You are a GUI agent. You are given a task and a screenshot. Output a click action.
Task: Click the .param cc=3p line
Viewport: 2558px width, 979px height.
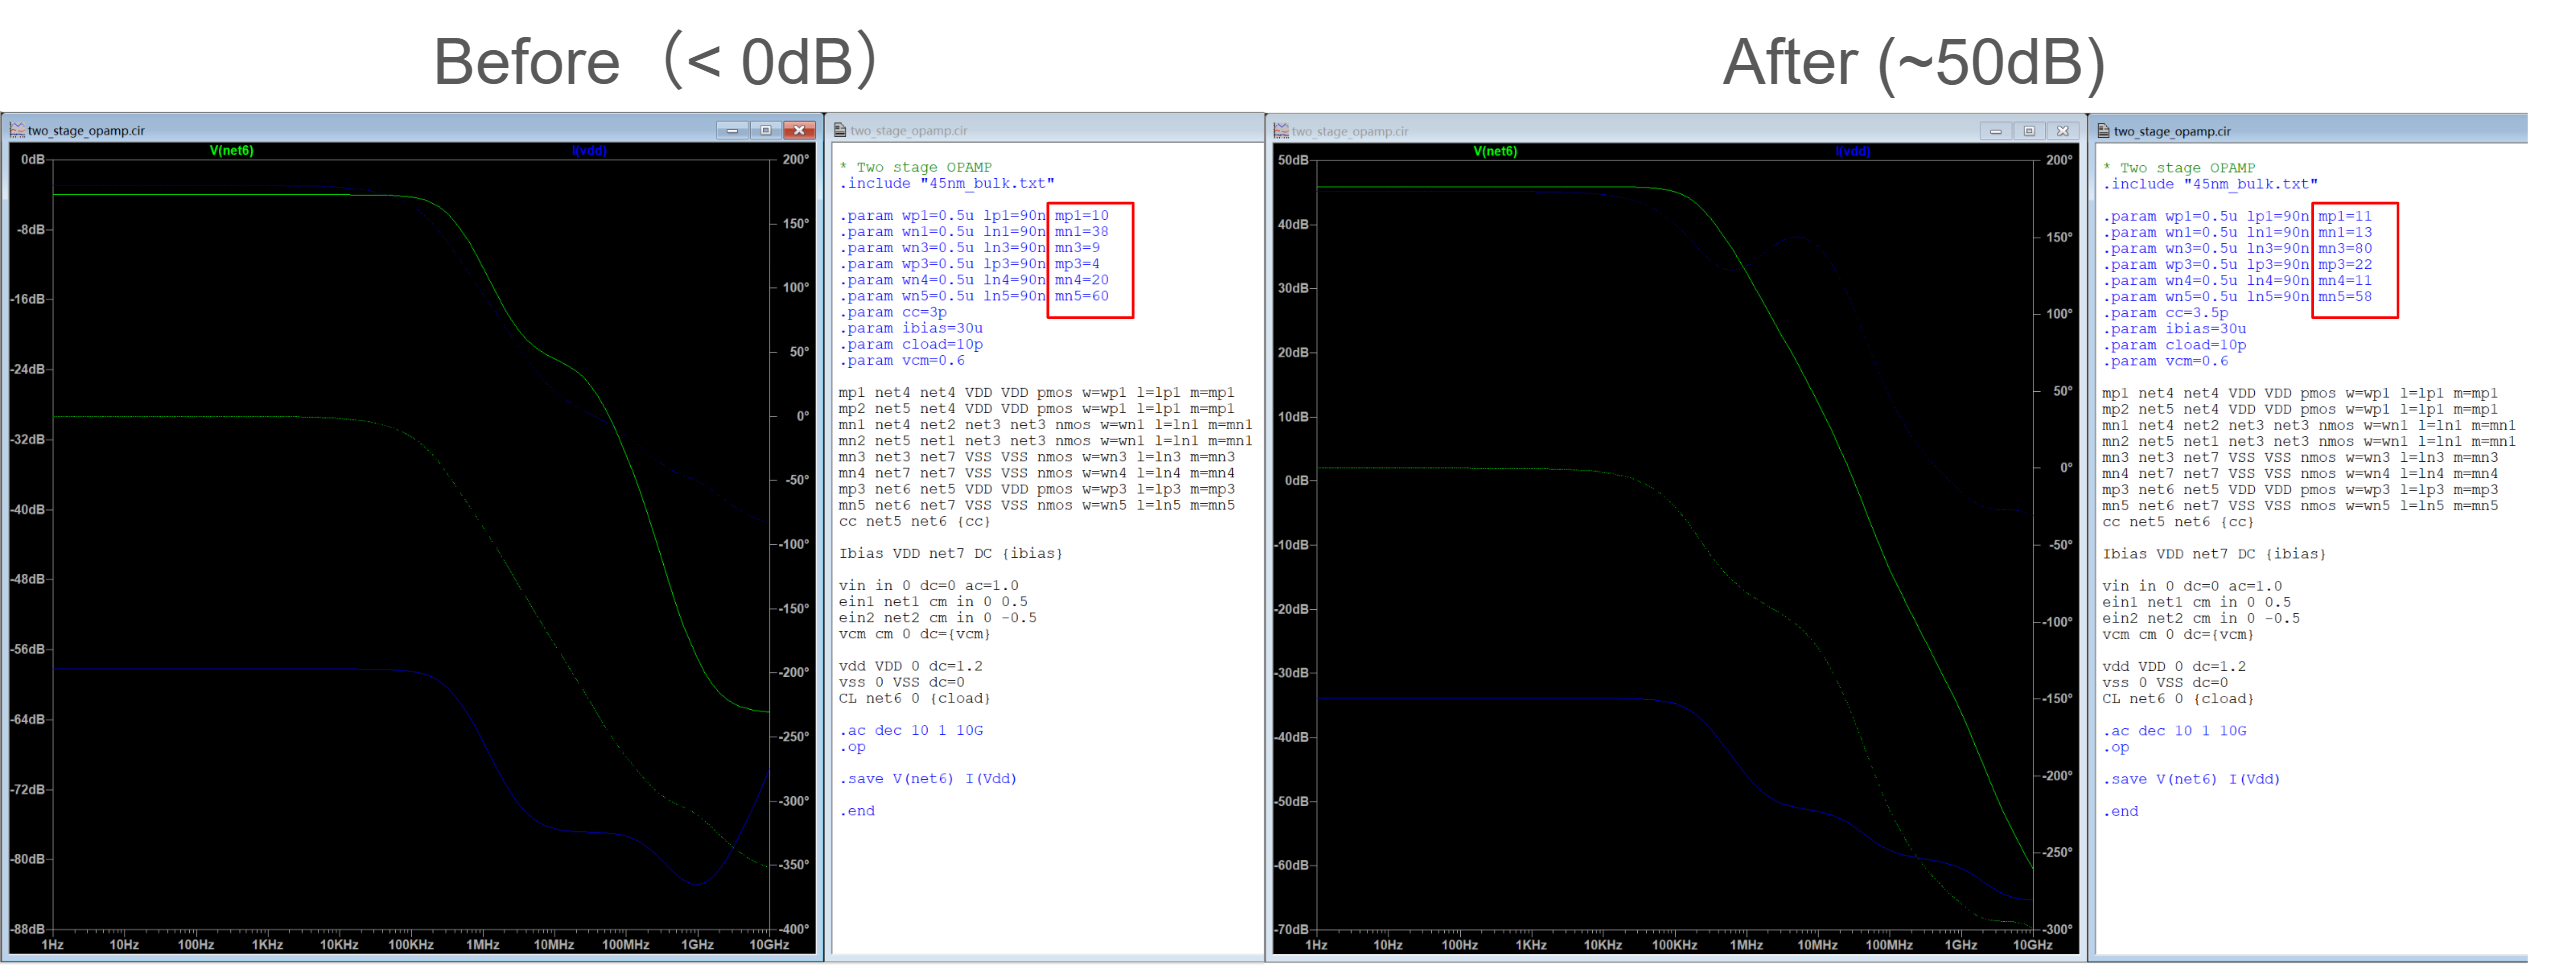coord(892,312)
